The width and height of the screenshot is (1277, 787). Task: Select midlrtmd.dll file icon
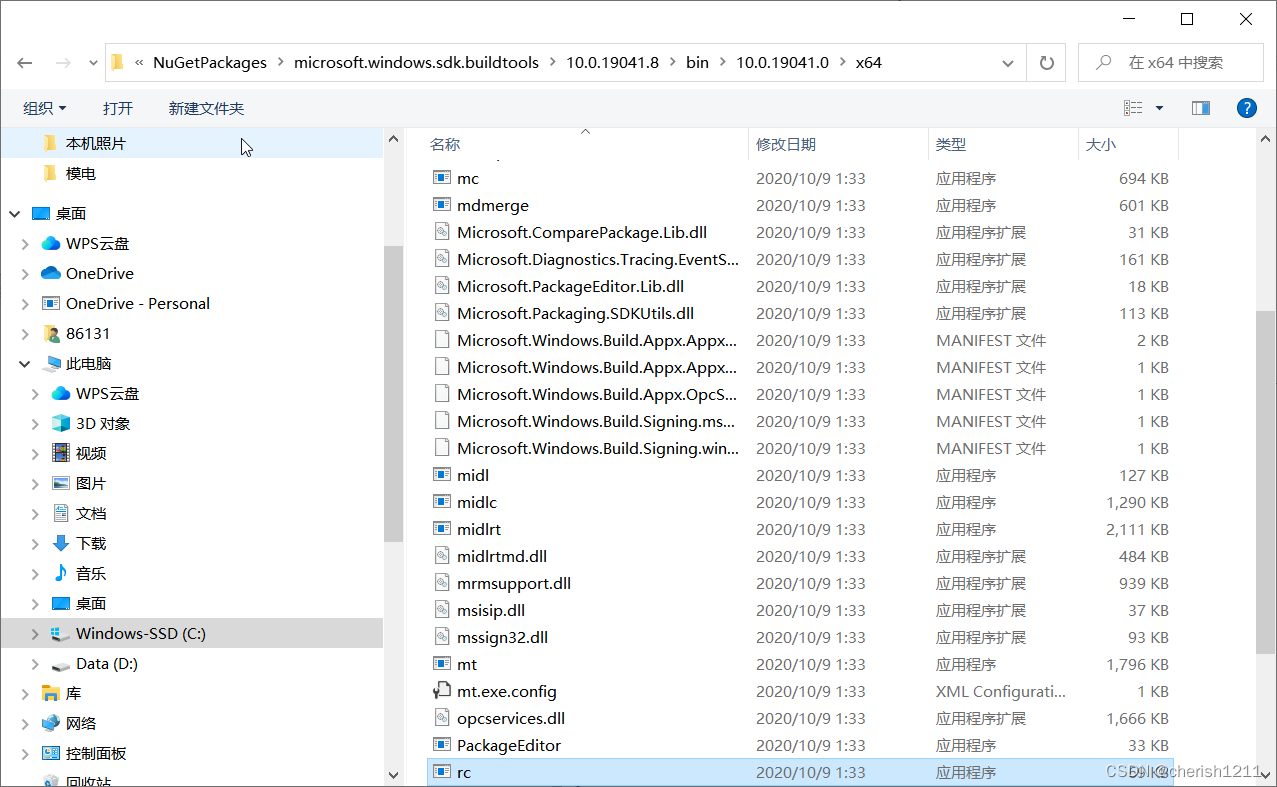pos(442,555)
